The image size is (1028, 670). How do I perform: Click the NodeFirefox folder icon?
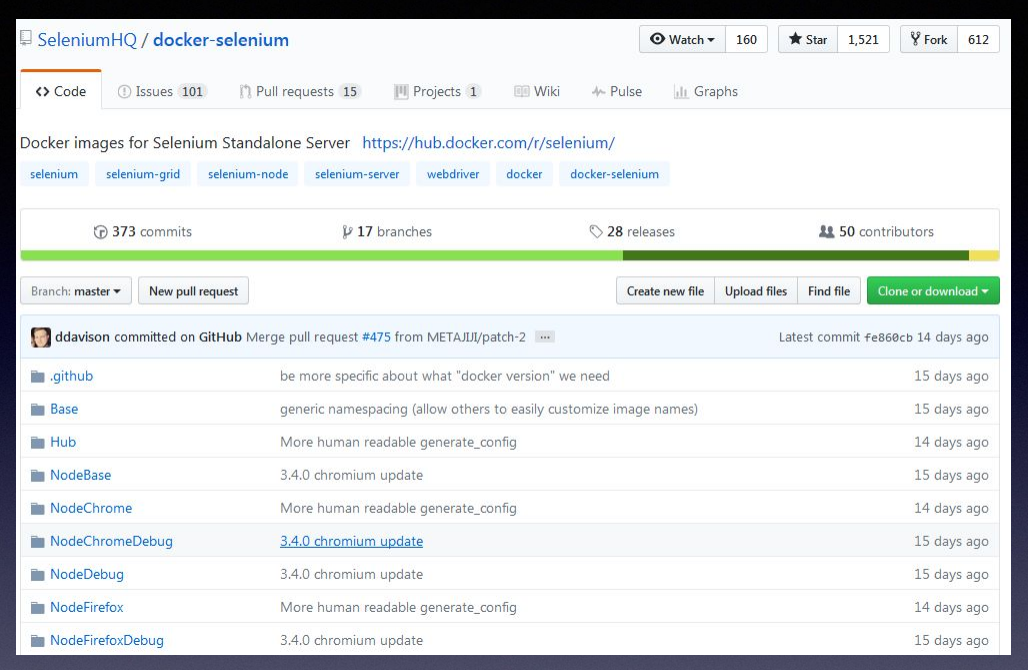(37, 608)
